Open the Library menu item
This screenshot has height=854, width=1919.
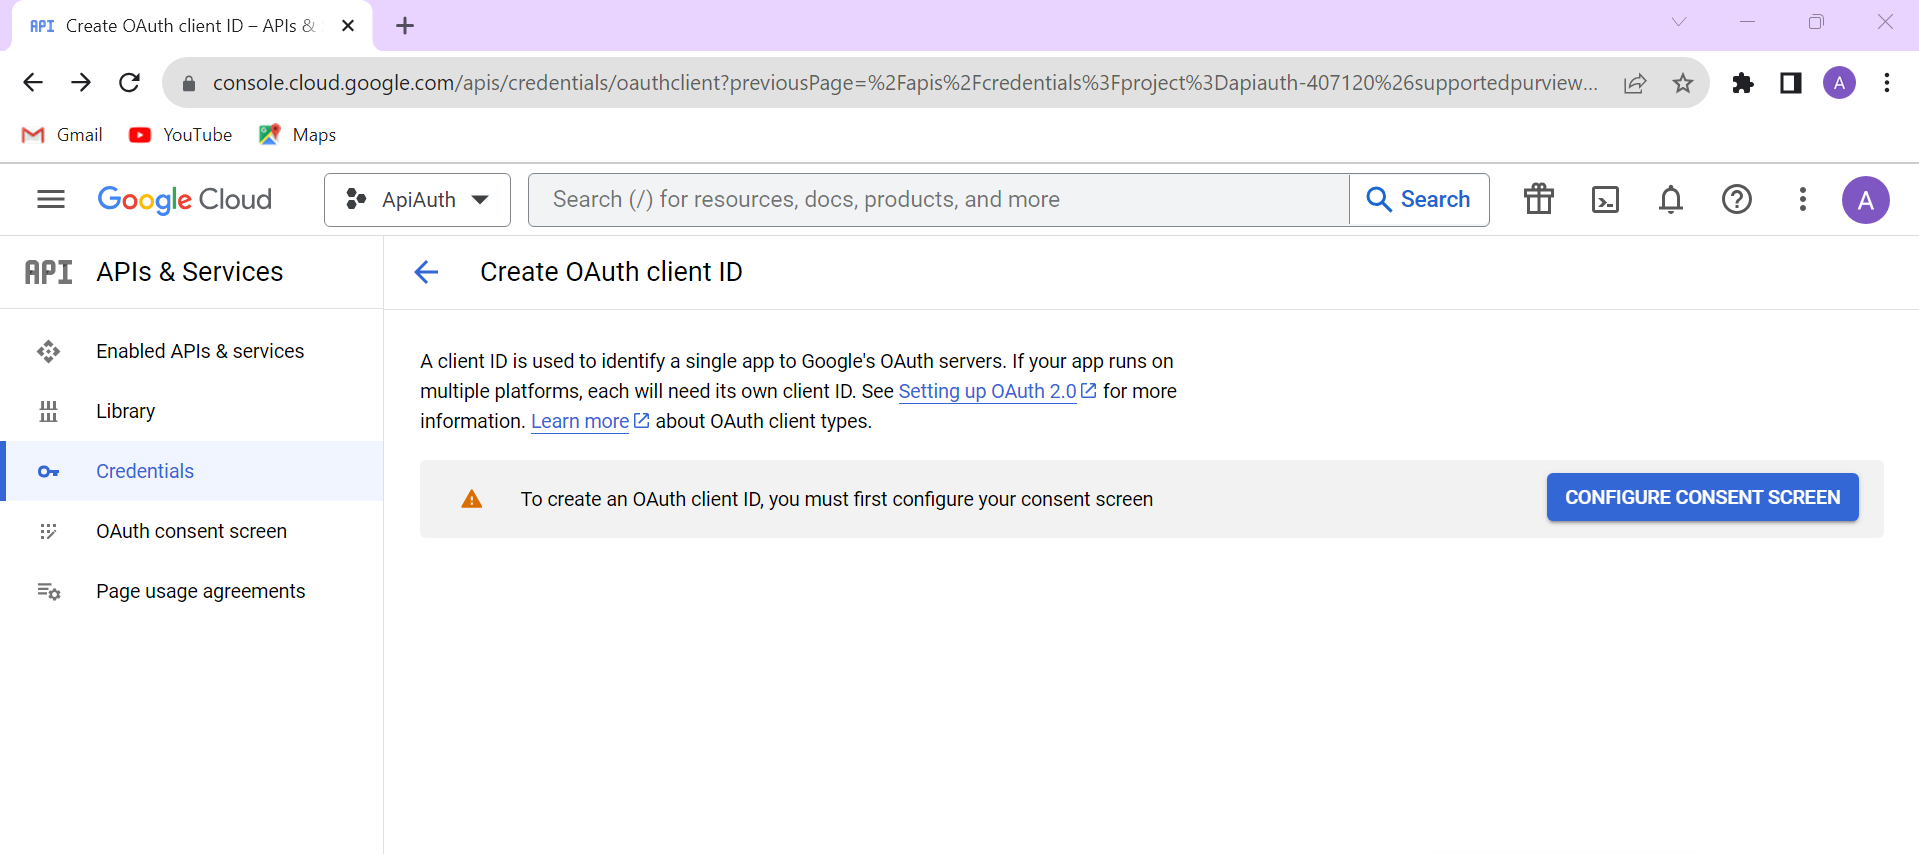(x=192, y=411)
